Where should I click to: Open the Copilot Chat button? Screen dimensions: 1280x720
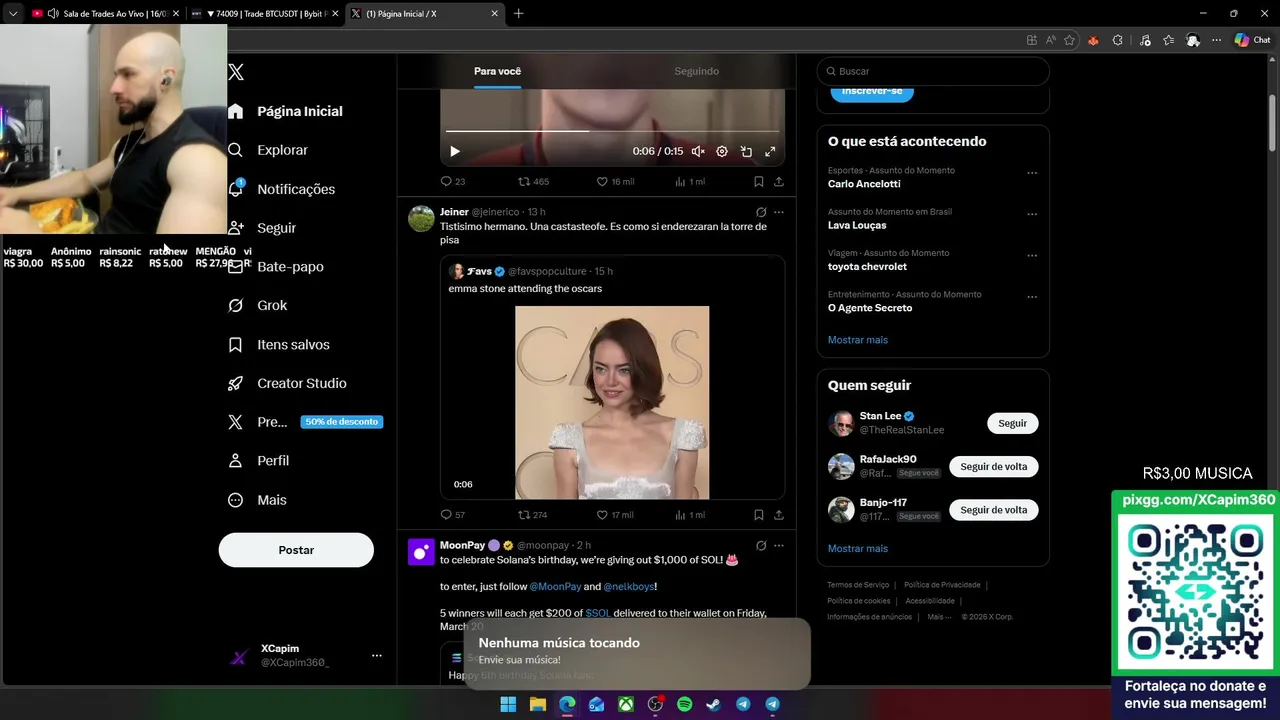point(1253,40)
